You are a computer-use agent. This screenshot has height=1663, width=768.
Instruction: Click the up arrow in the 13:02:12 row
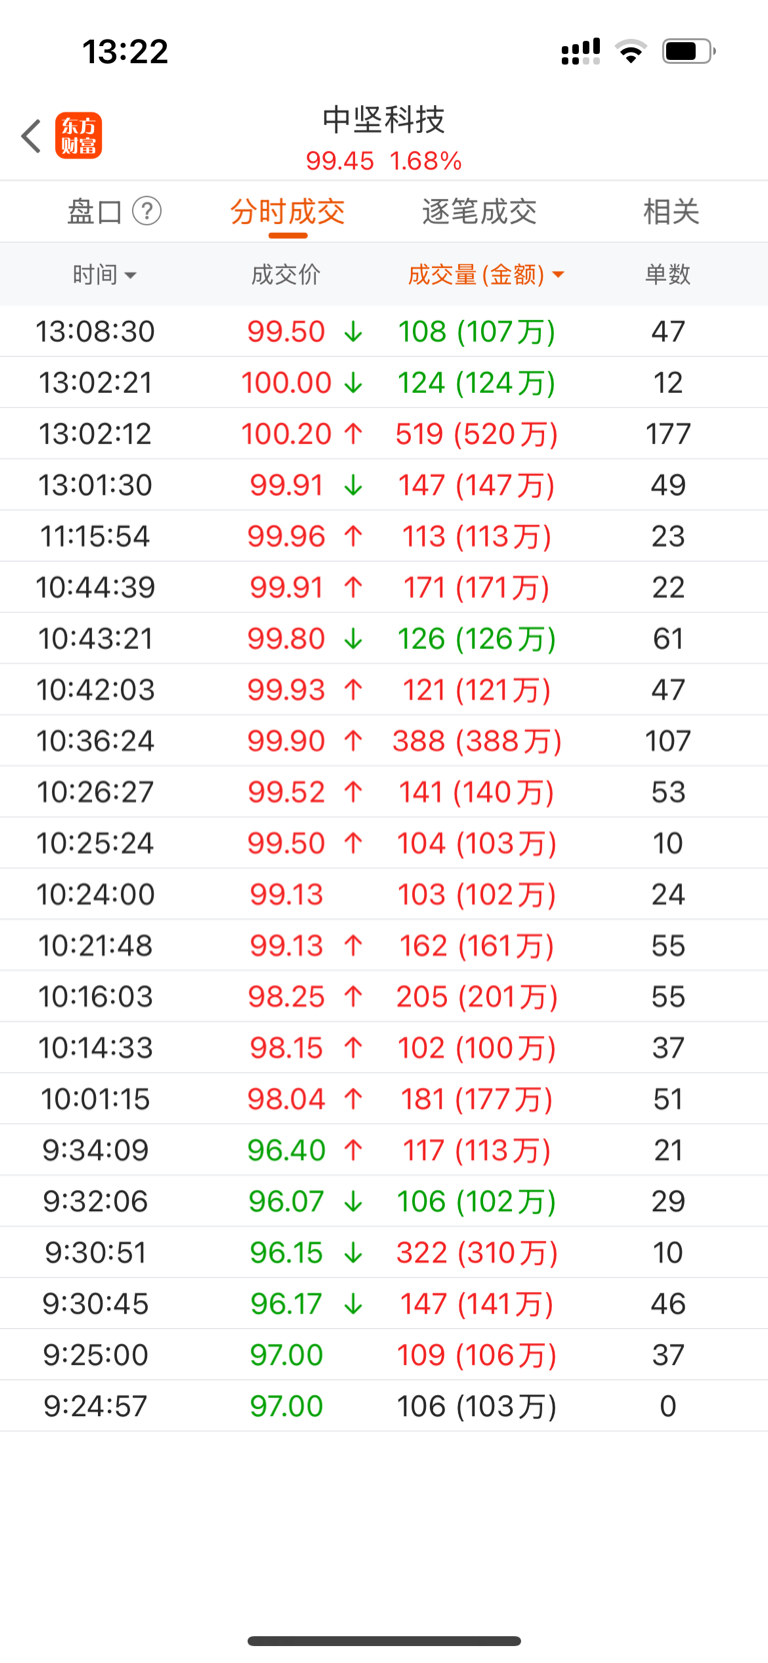(x=353, y=434)
